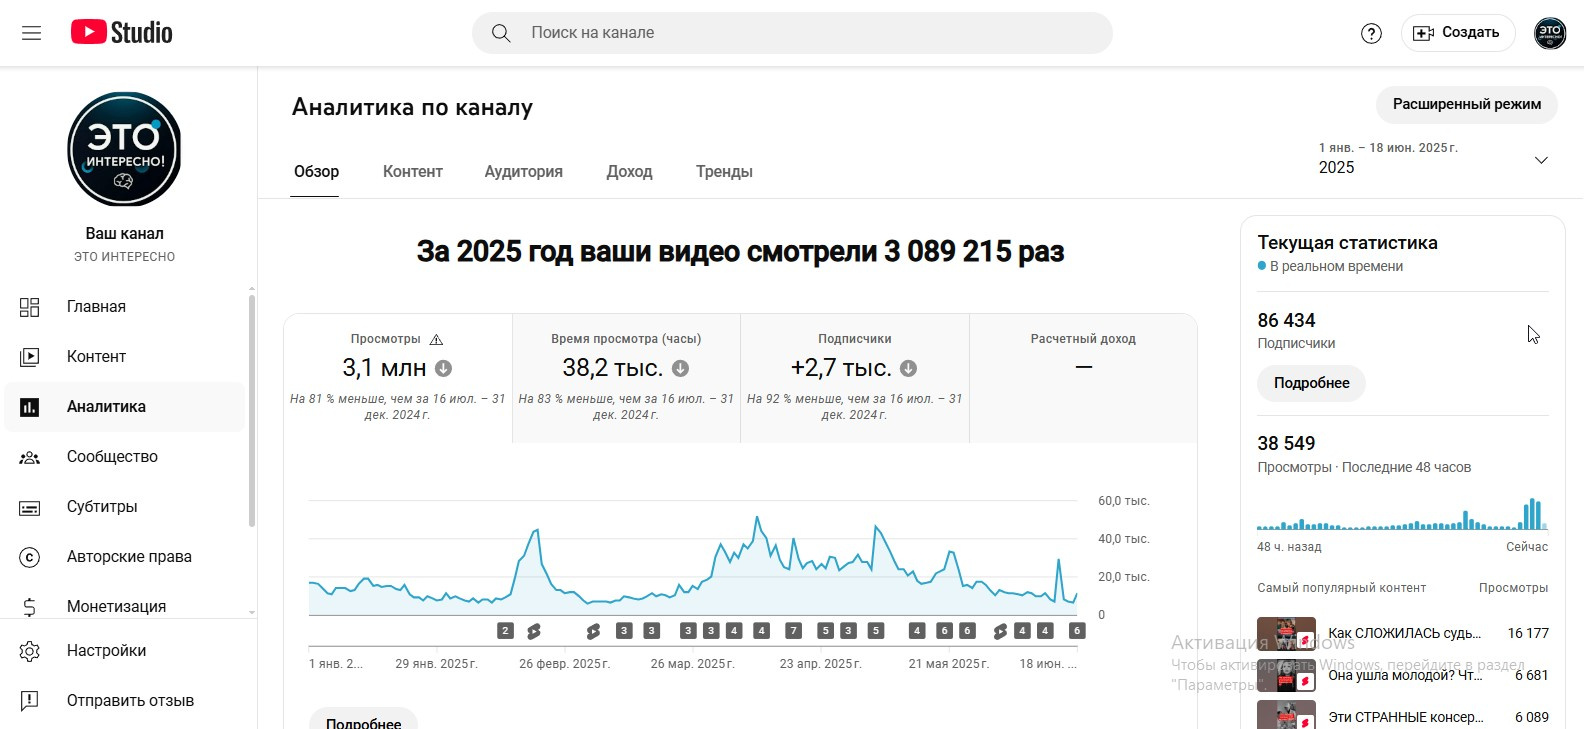Click the timeline marker labeled 2
This screenshot has width=1584, height=729.
coord(505,631)
